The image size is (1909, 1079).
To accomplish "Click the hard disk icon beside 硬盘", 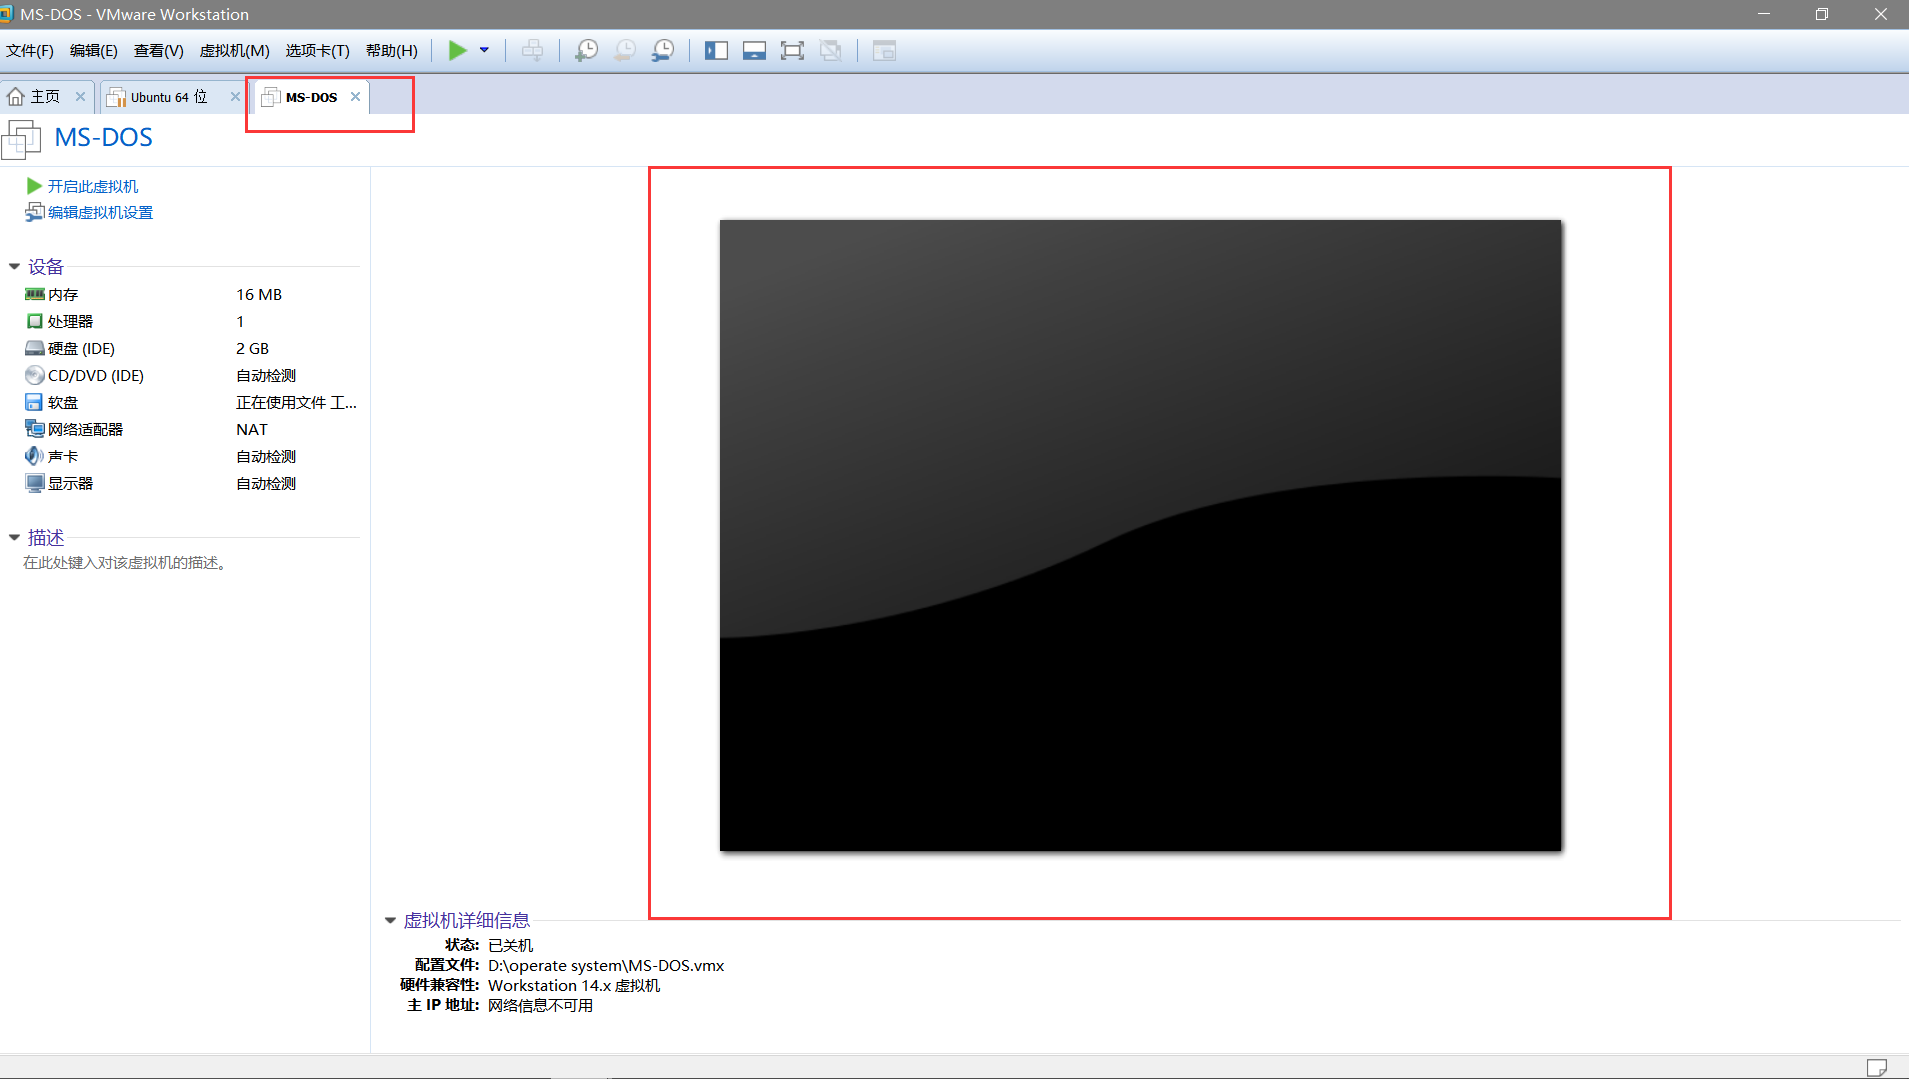I will (x=35, y=348).
